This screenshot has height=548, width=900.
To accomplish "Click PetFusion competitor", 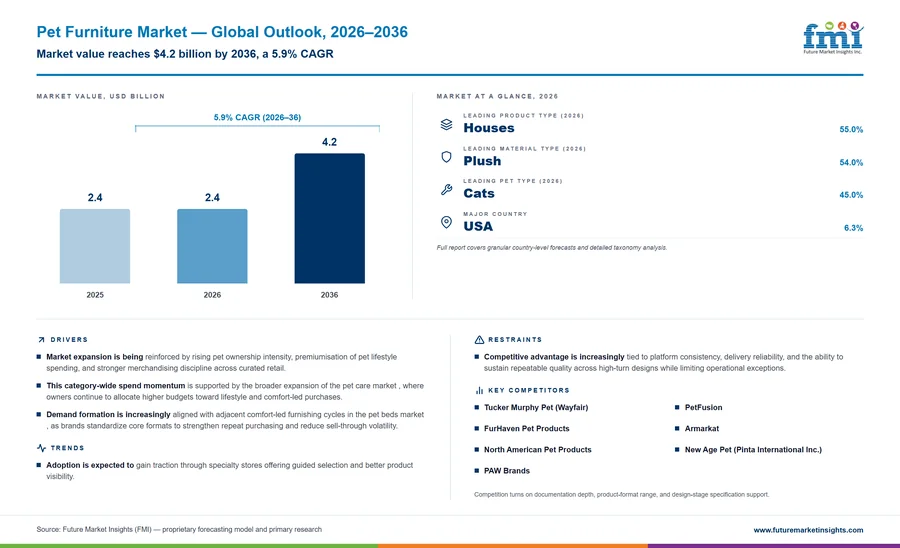I will coord(703,407).
